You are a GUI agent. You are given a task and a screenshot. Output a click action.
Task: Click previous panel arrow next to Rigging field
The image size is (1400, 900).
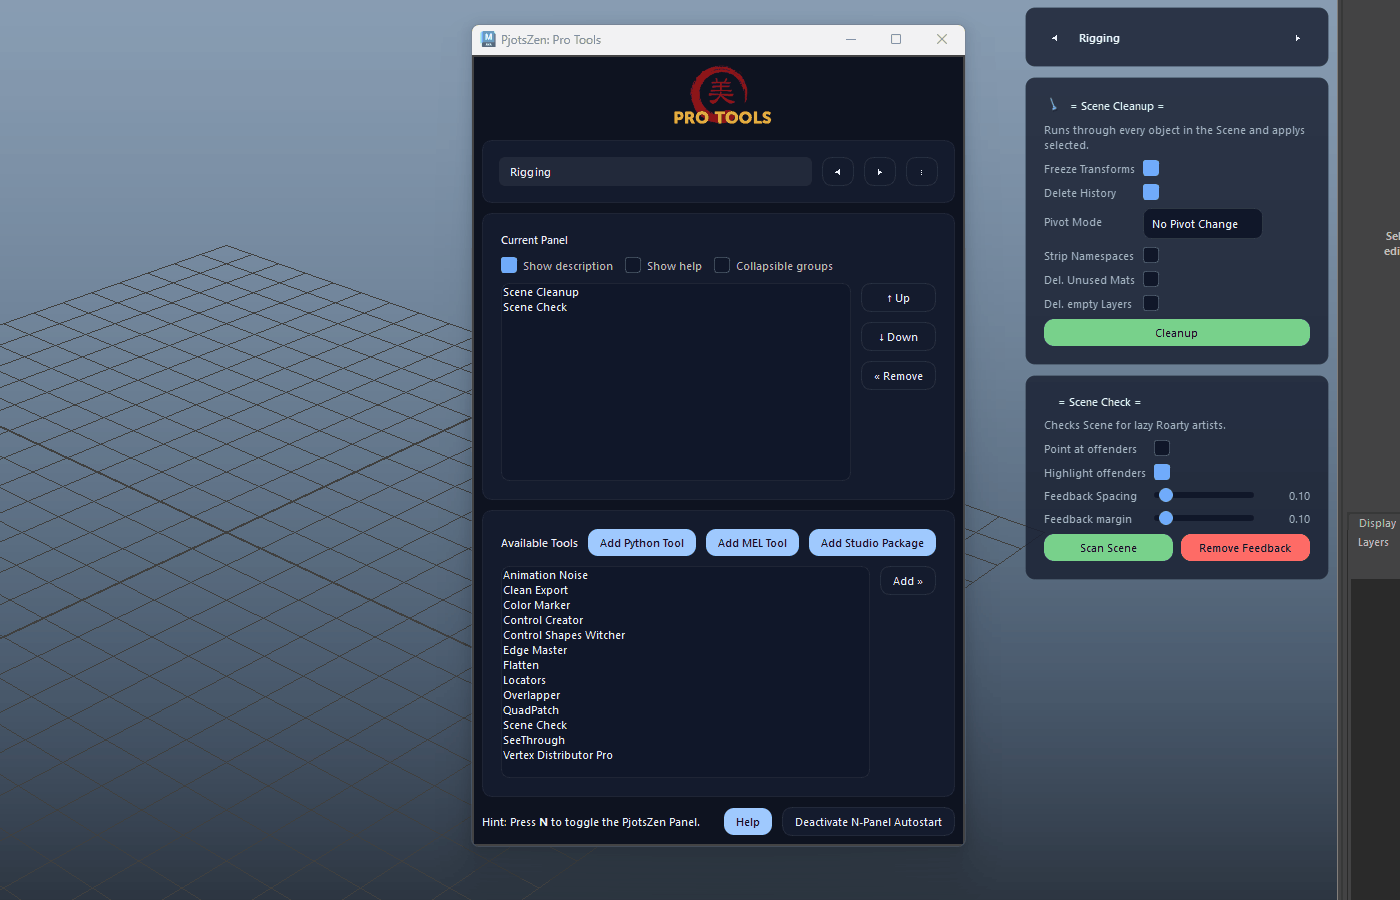point(838,172)
